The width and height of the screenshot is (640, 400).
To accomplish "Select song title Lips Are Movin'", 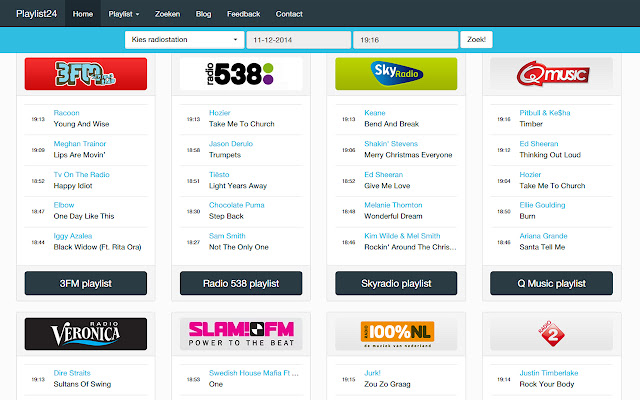I will [79, 155].
